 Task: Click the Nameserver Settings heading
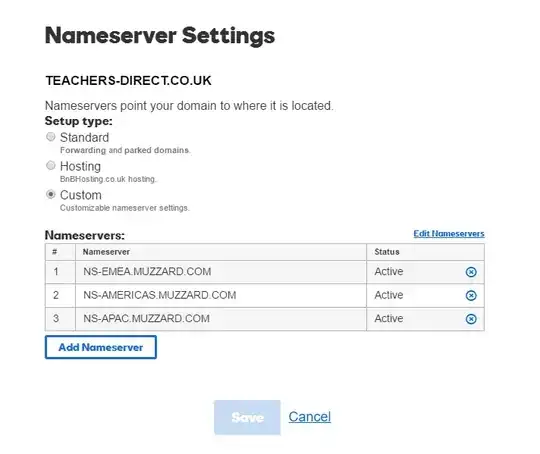pos(160,36)
